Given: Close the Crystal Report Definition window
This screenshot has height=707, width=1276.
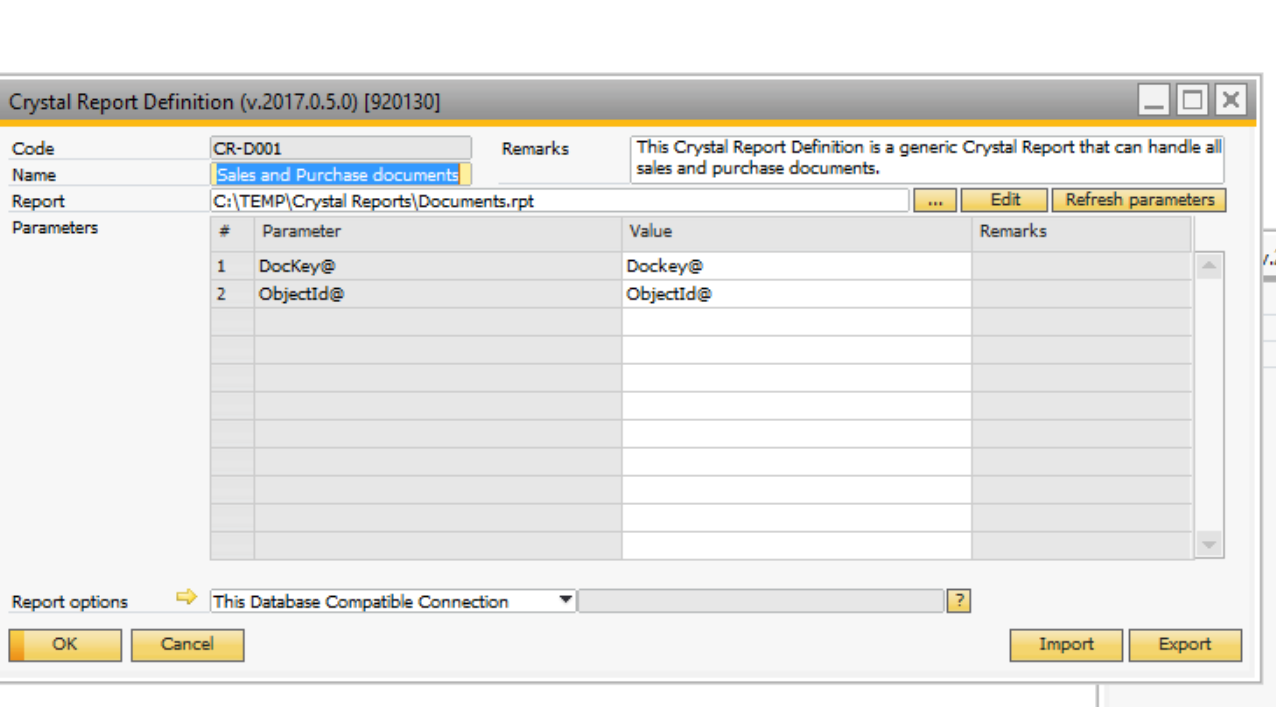Looking at the screenshot, I should [1231, 100].
